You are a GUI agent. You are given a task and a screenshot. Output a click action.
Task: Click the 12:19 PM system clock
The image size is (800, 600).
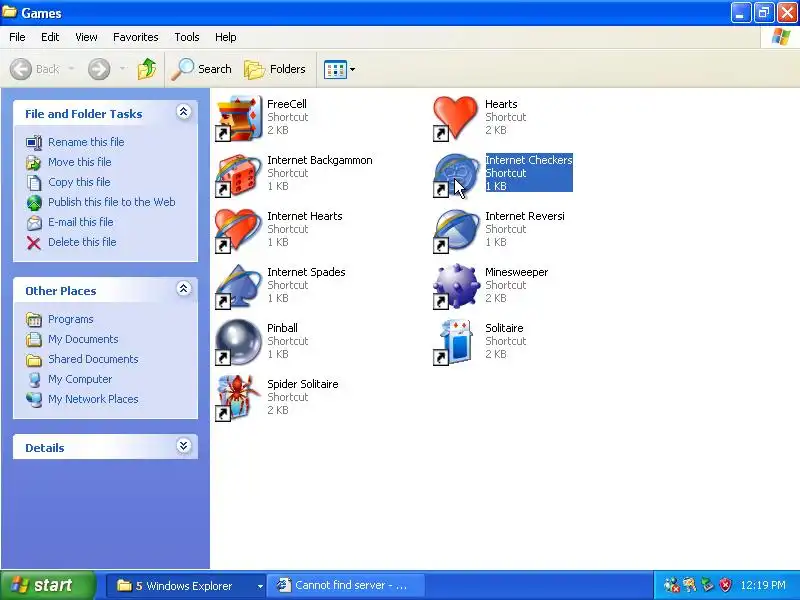(x=763, y=585)
